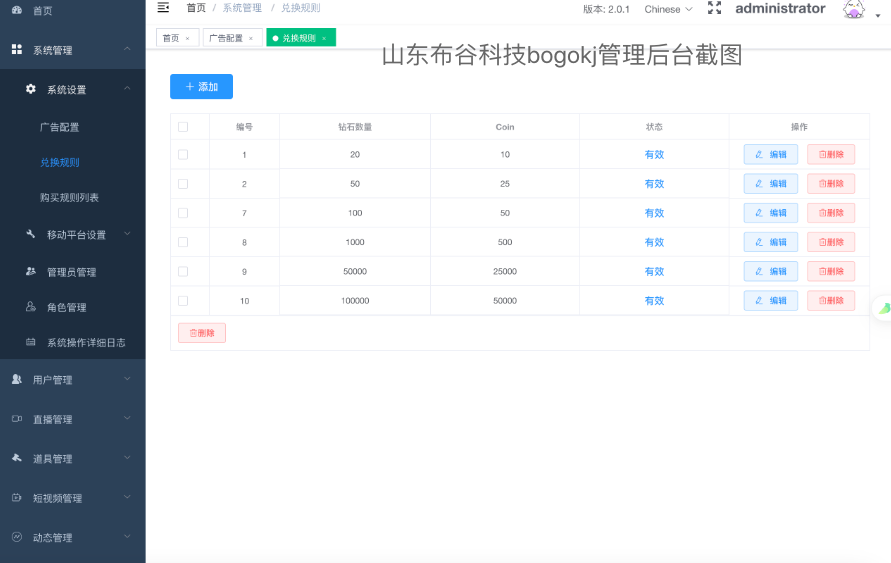The height and width of the screenshot is (563, 891).
Task: Open 首页 dashboard in sidebar
Action: (42, 11)
